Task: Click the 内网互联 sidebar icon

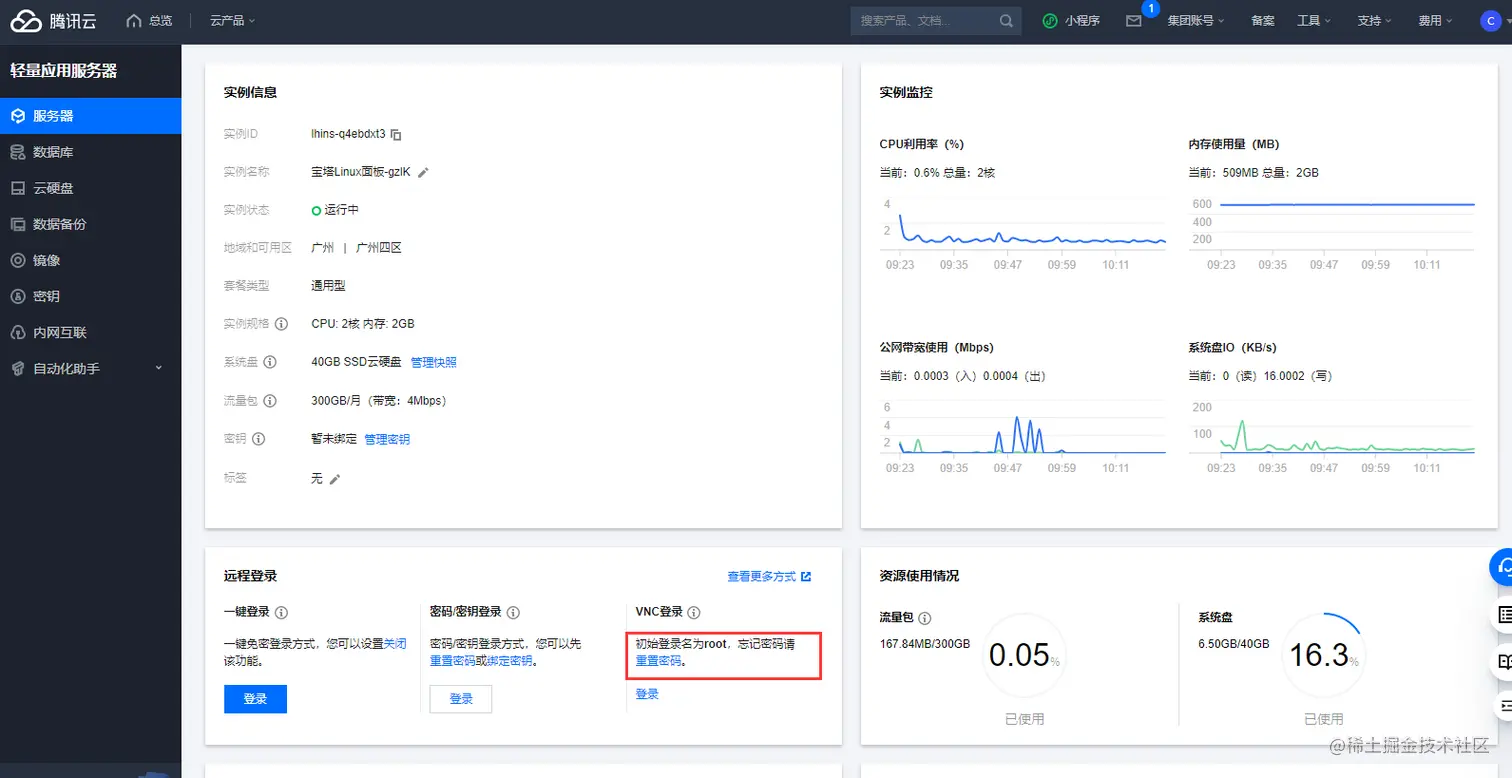Action: click(x=17, y=332)
